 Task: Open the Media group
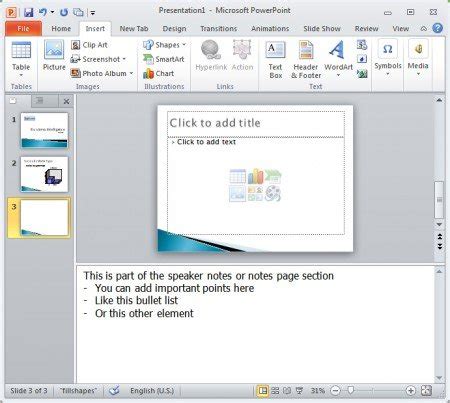tap(418, 58)
